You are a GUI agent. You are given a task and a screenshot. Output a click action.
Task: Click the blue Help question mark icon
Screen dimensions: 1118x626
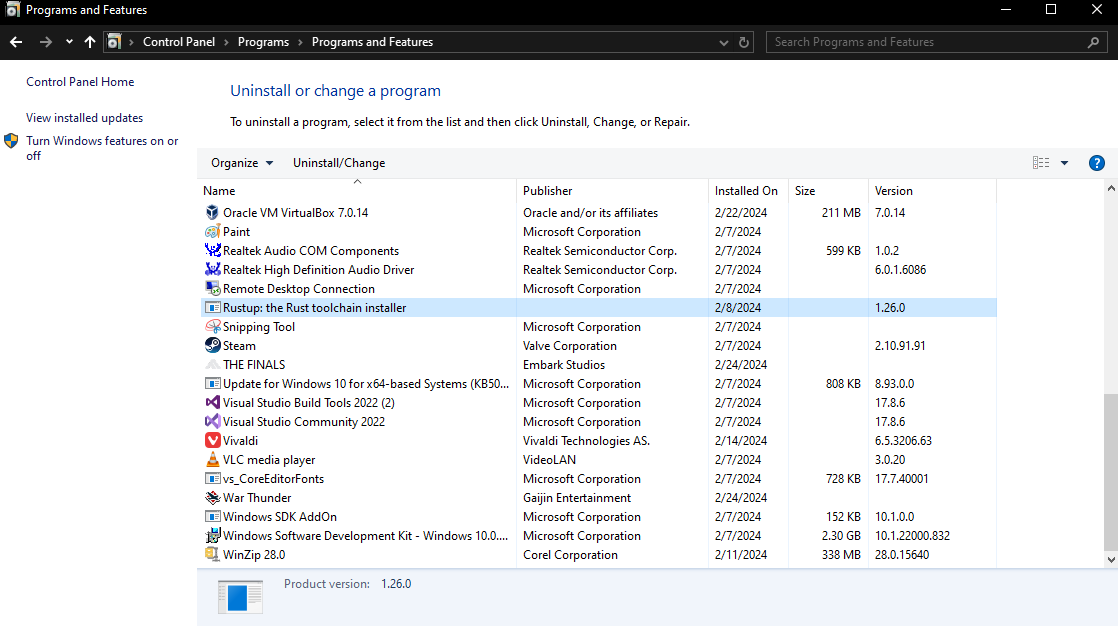(x=1097, y=162)
